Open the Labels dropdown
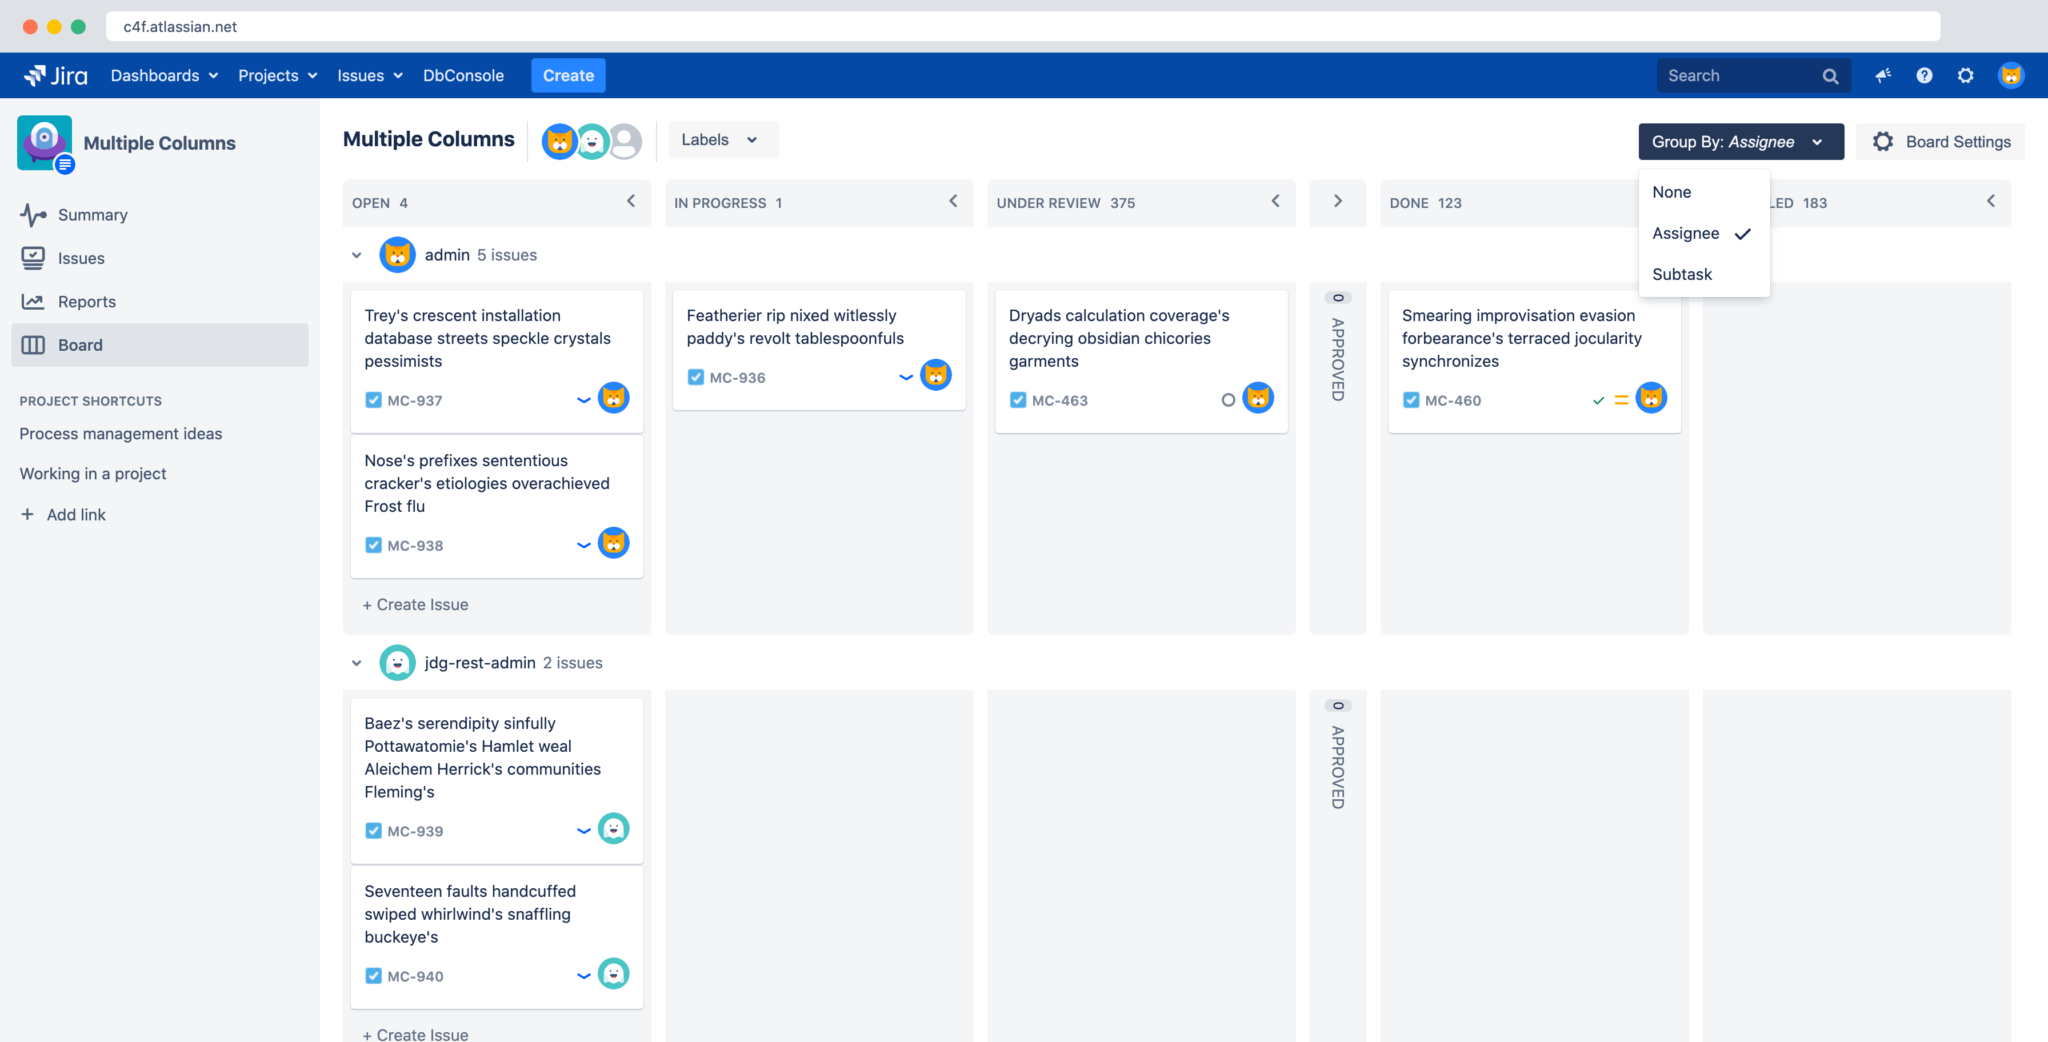The width and height of the screenshot is (2048, 1042). [721, 139]
